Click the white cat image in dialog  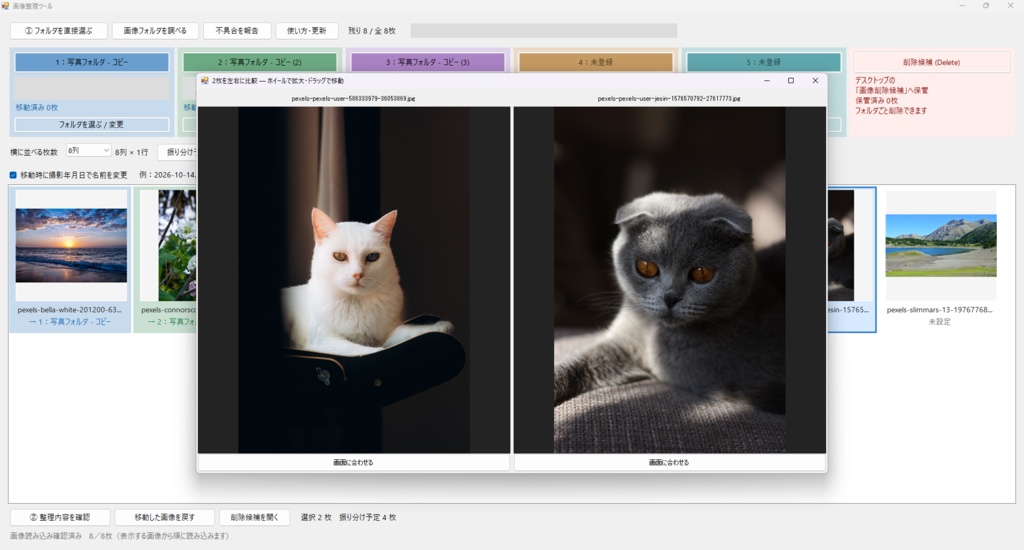point(353,280)
